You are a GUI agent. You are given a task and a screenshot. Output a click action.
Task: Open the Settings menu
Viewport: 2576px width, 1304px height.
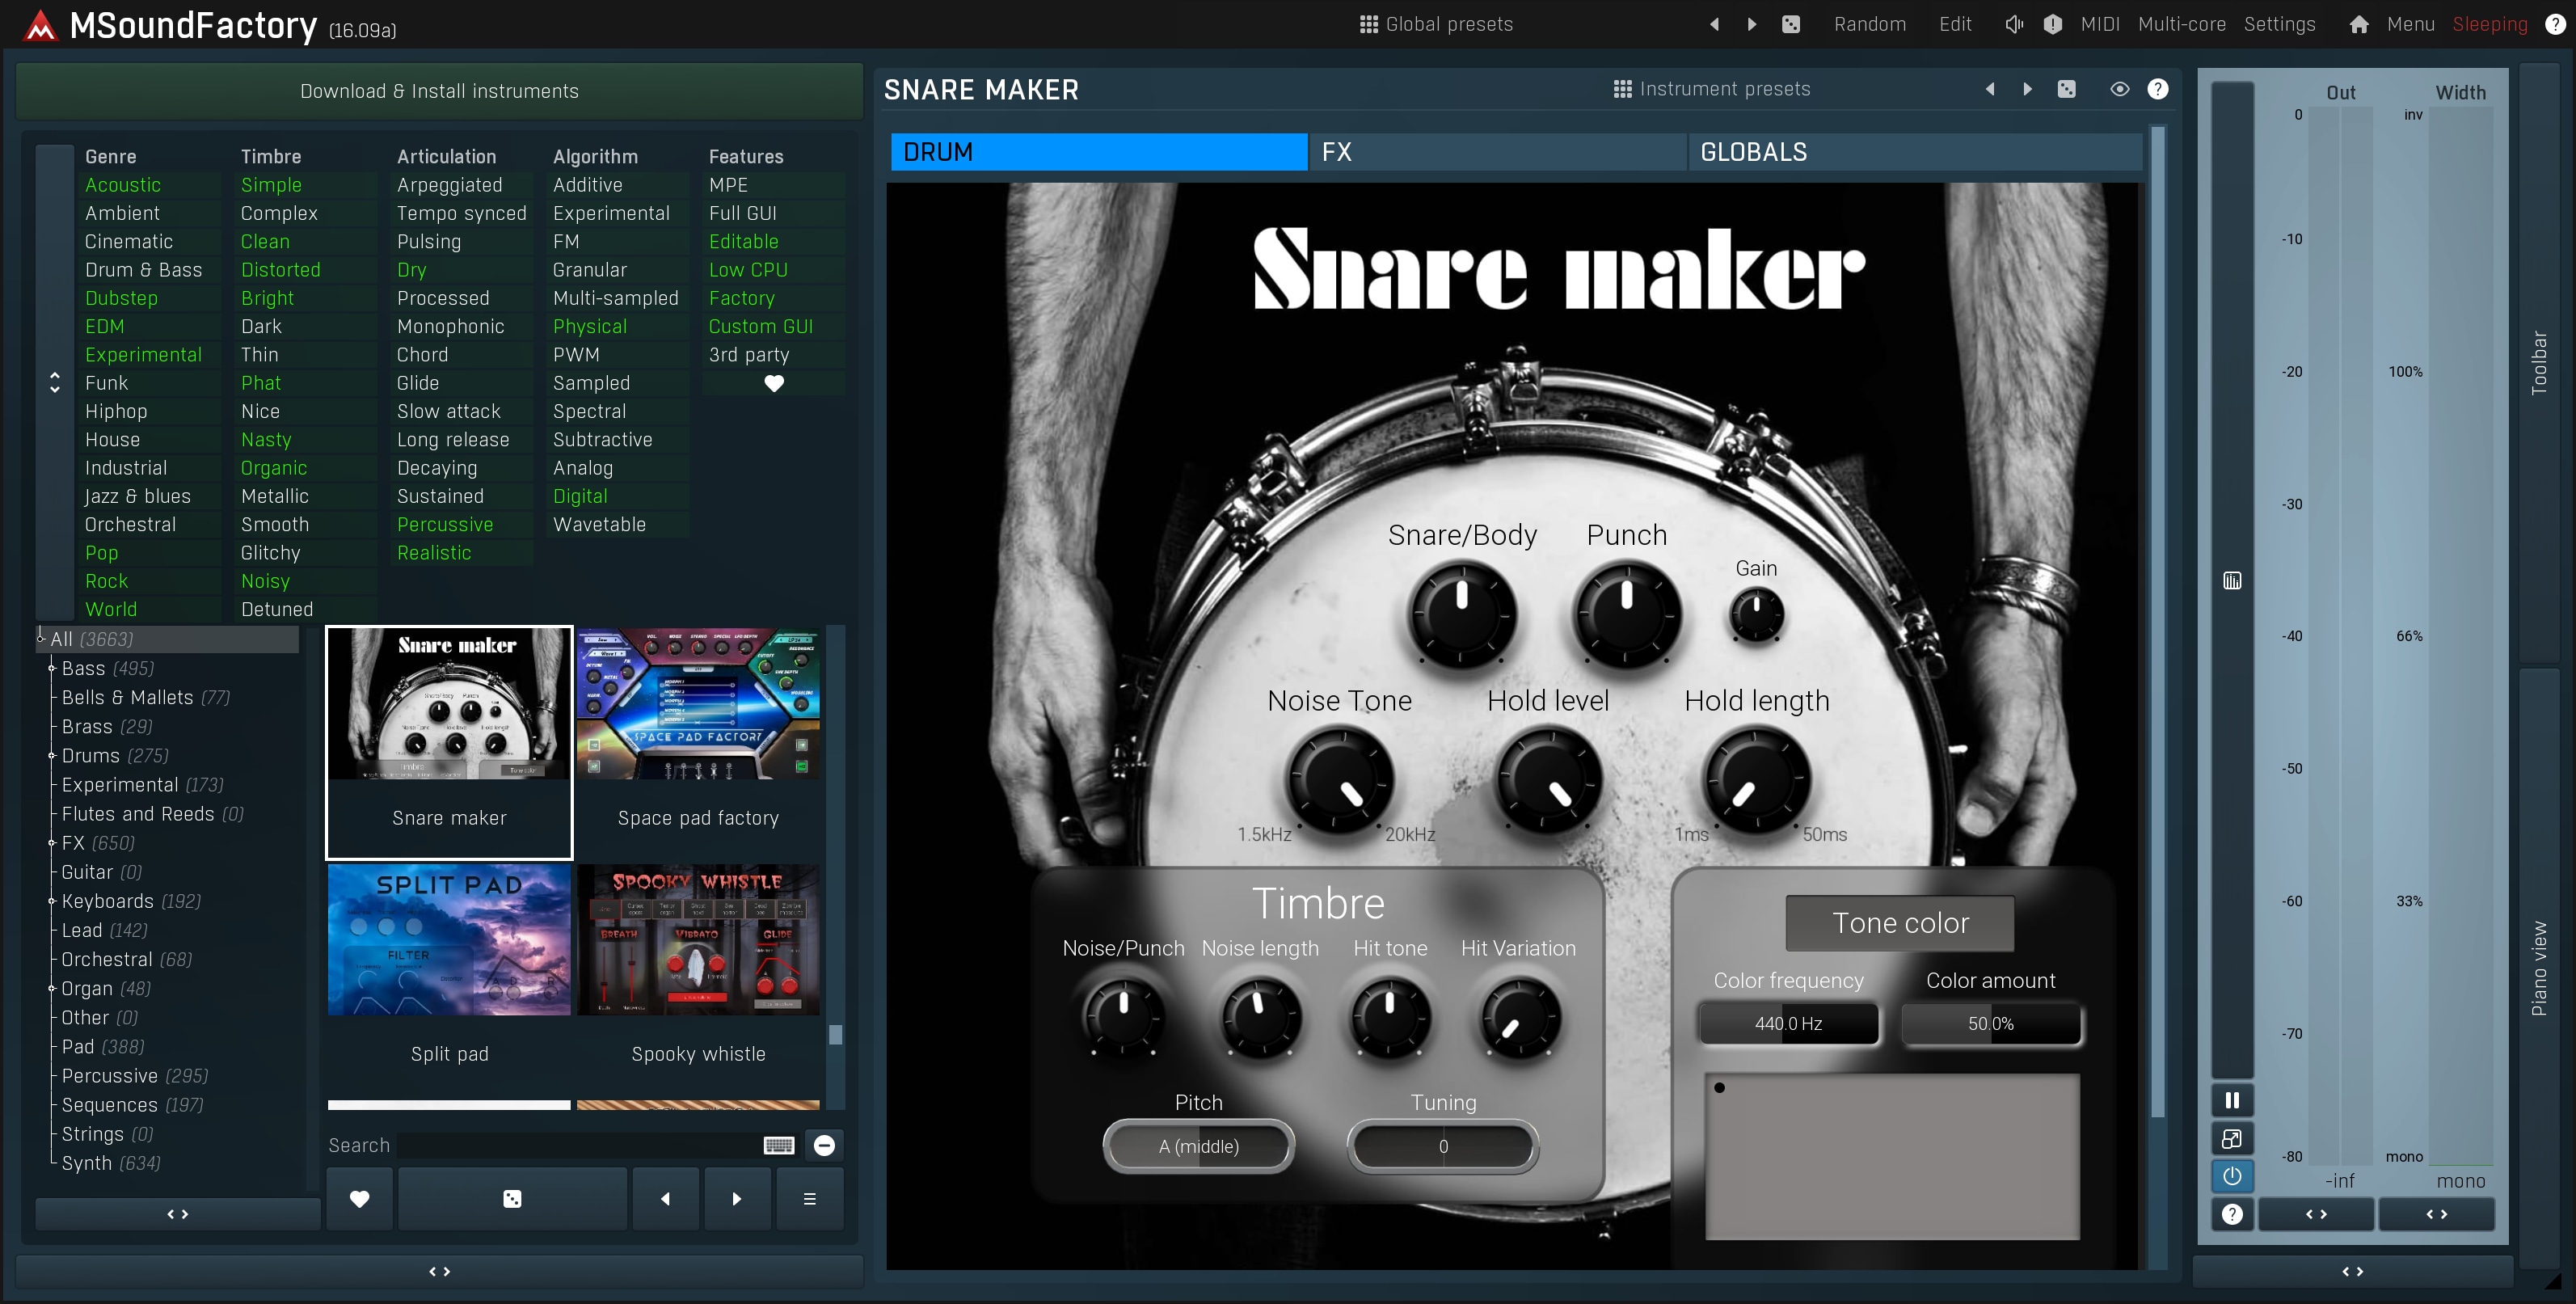[x=2279, y=24]
